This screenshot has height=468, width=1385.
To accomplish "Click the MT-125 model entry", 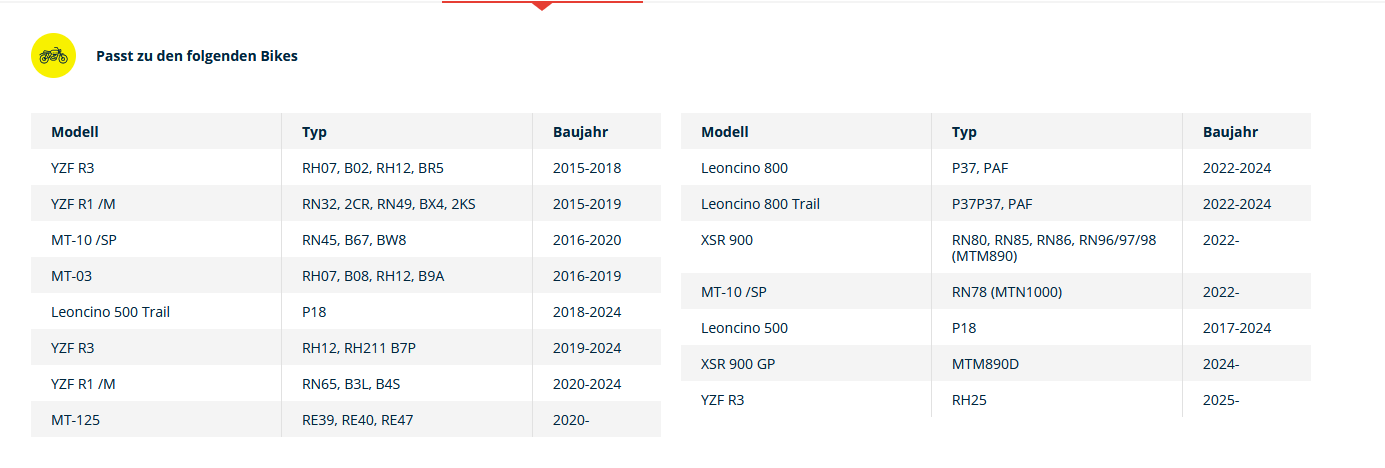I will (76, 420).
